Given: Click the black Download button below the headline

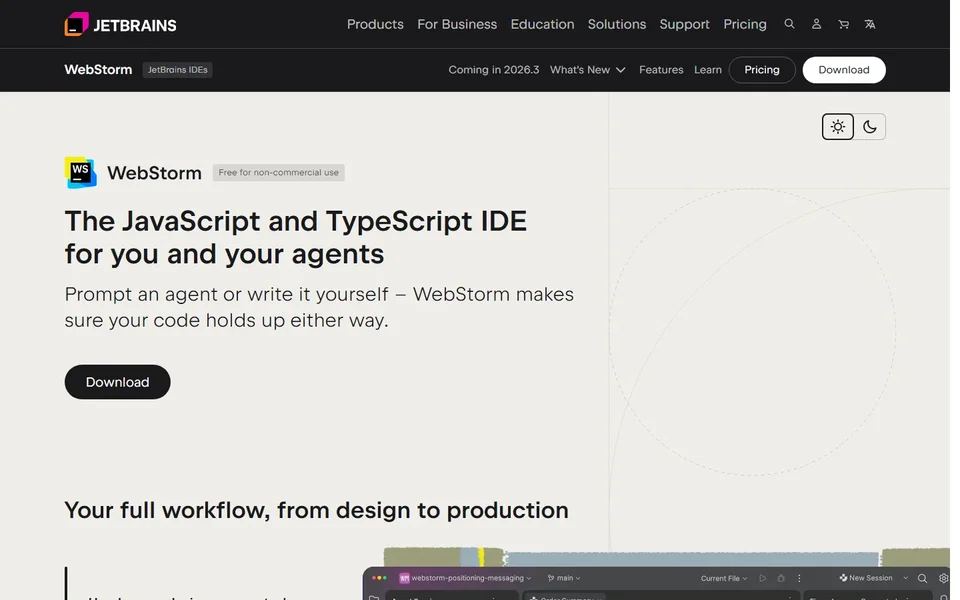Looking at the screenshot, I should (x=118, y=382).
